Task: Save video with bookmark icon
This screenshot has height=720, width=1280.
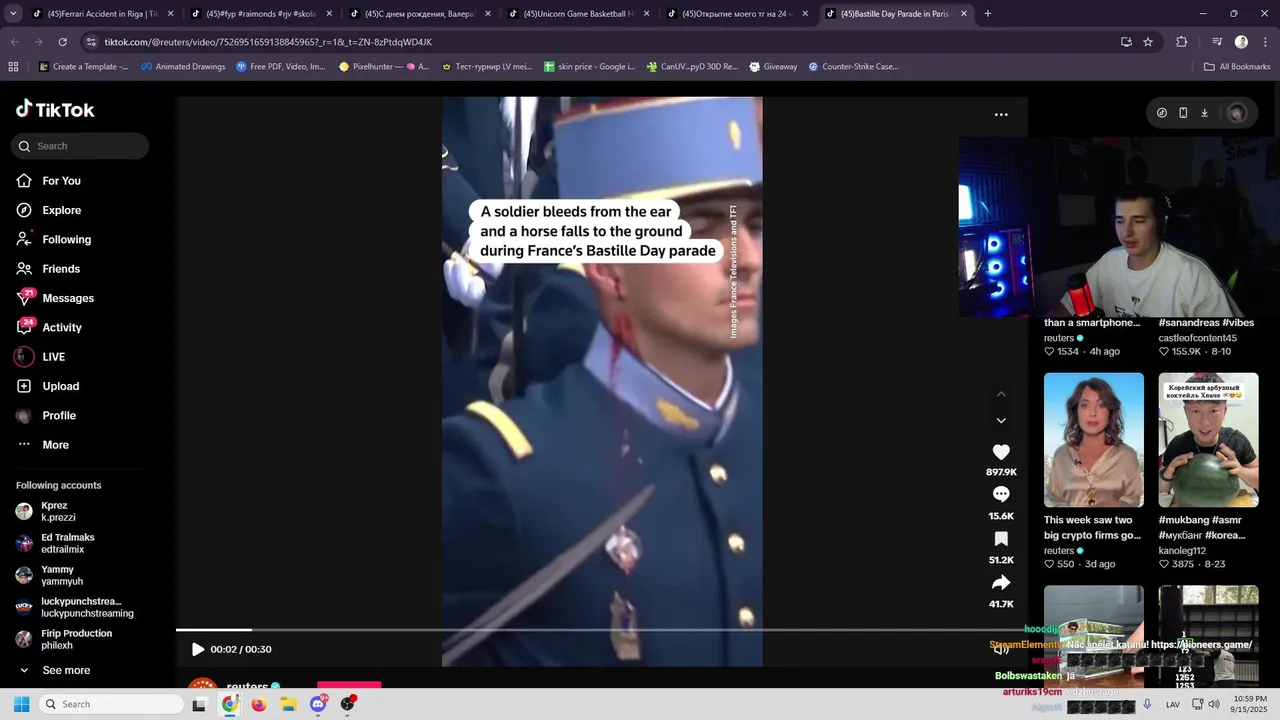Action: [x=1001, y=540]
